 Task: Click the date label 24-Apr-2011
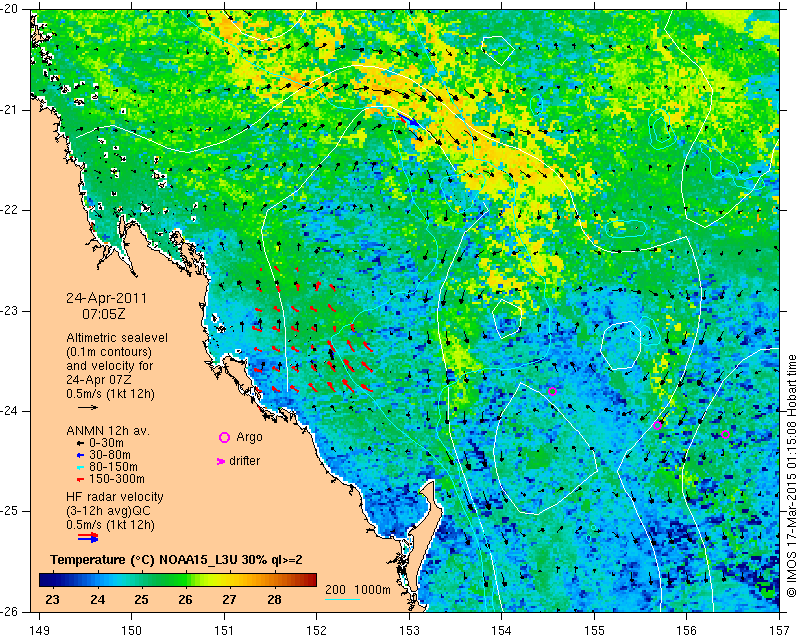(106, 298)
